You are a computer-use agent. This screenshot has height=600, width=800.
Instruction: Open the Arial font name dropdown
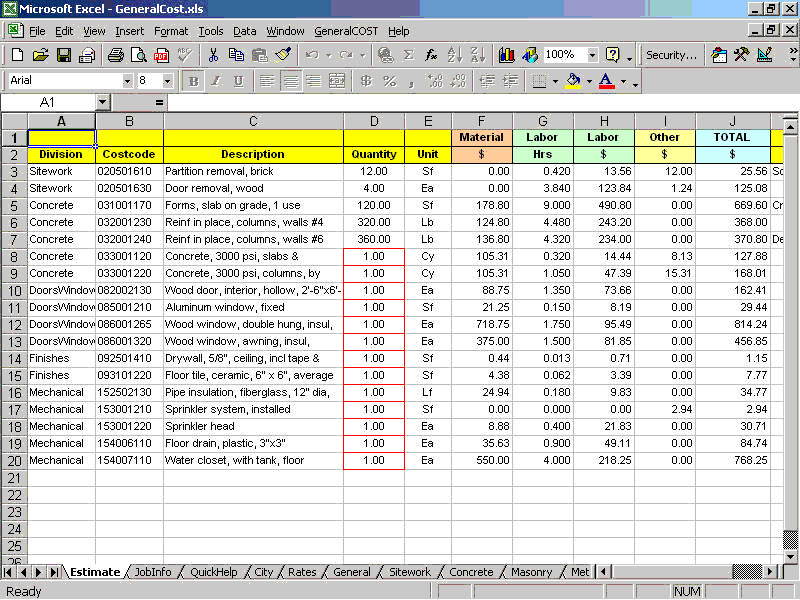(x=127, y=81)
